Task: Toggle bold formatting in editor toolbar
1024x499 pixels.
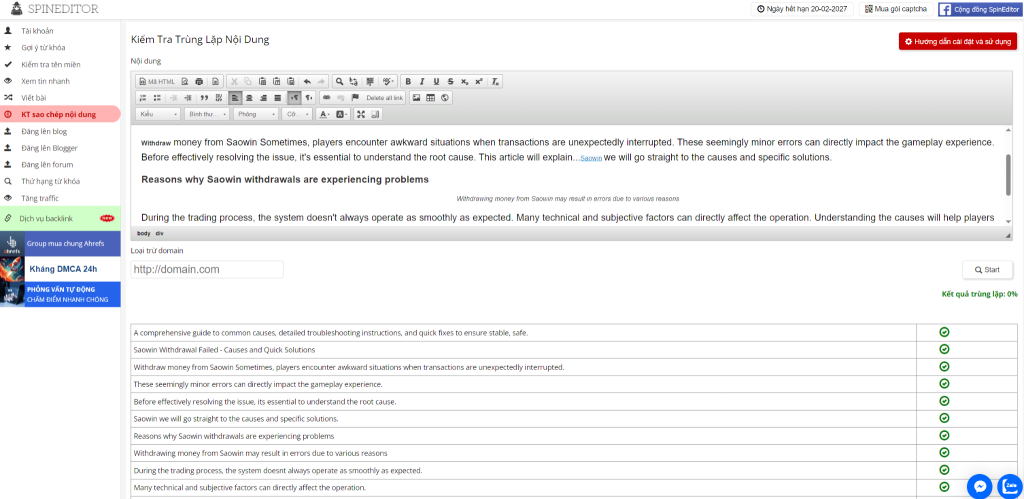Action: [408, 81]
